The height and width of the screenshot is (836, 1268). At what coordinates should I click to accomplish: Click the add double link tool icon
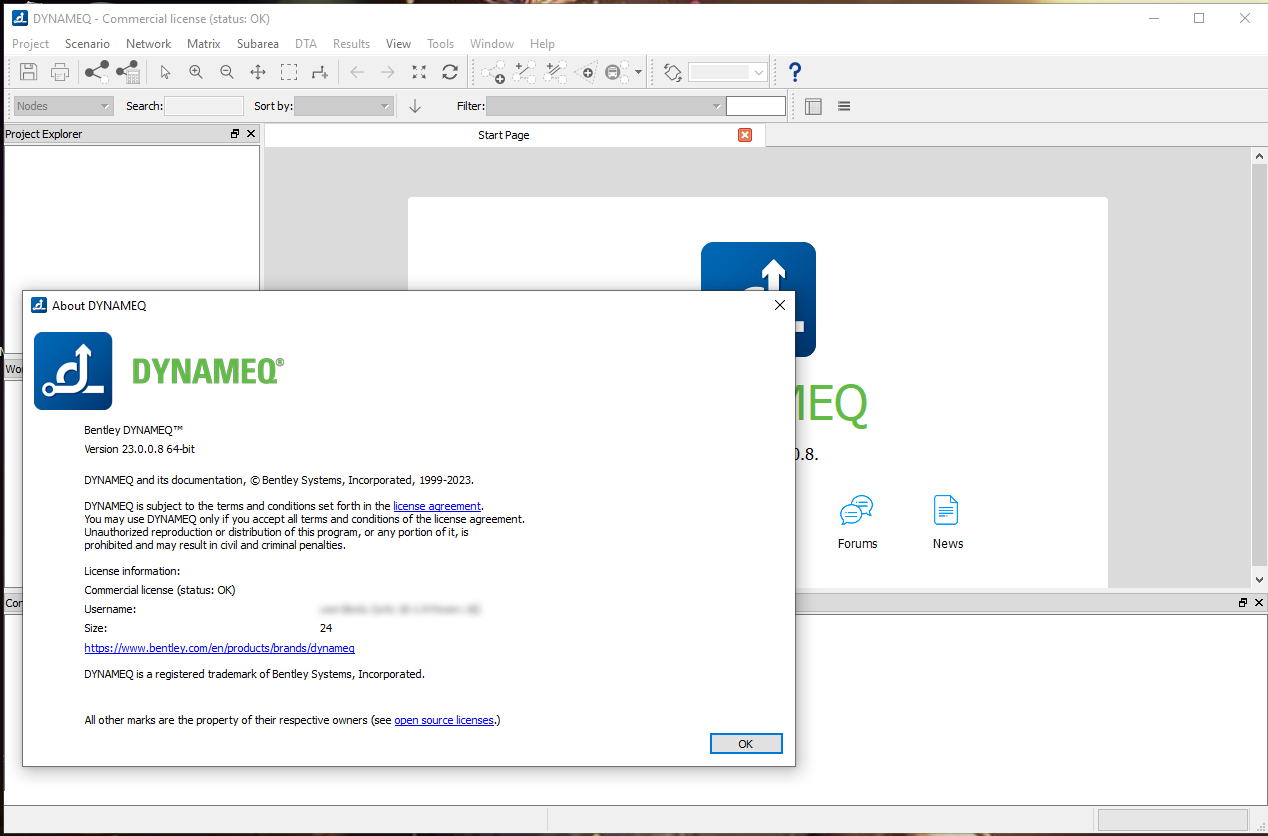[556, 72]
